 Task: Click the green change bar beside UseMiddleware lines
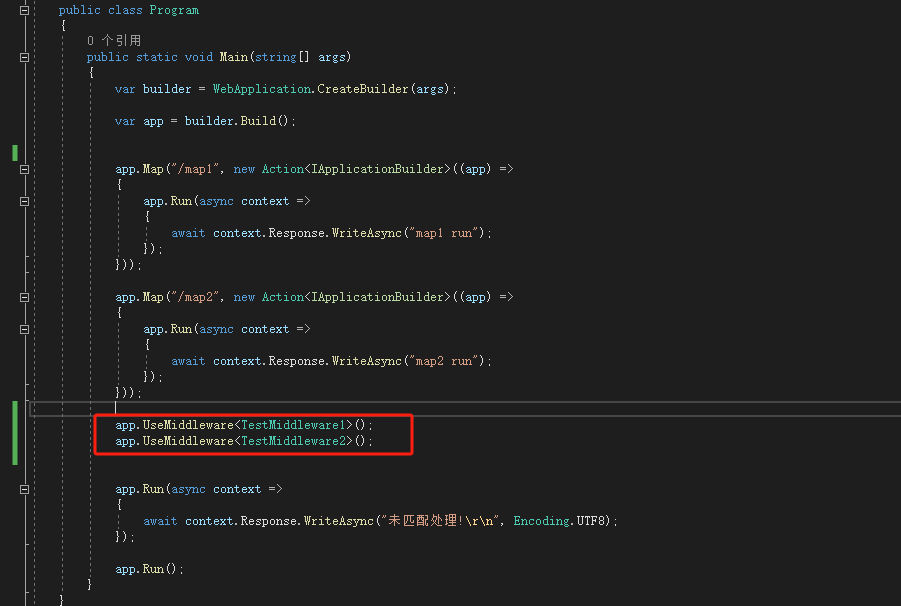pos(14,432)
